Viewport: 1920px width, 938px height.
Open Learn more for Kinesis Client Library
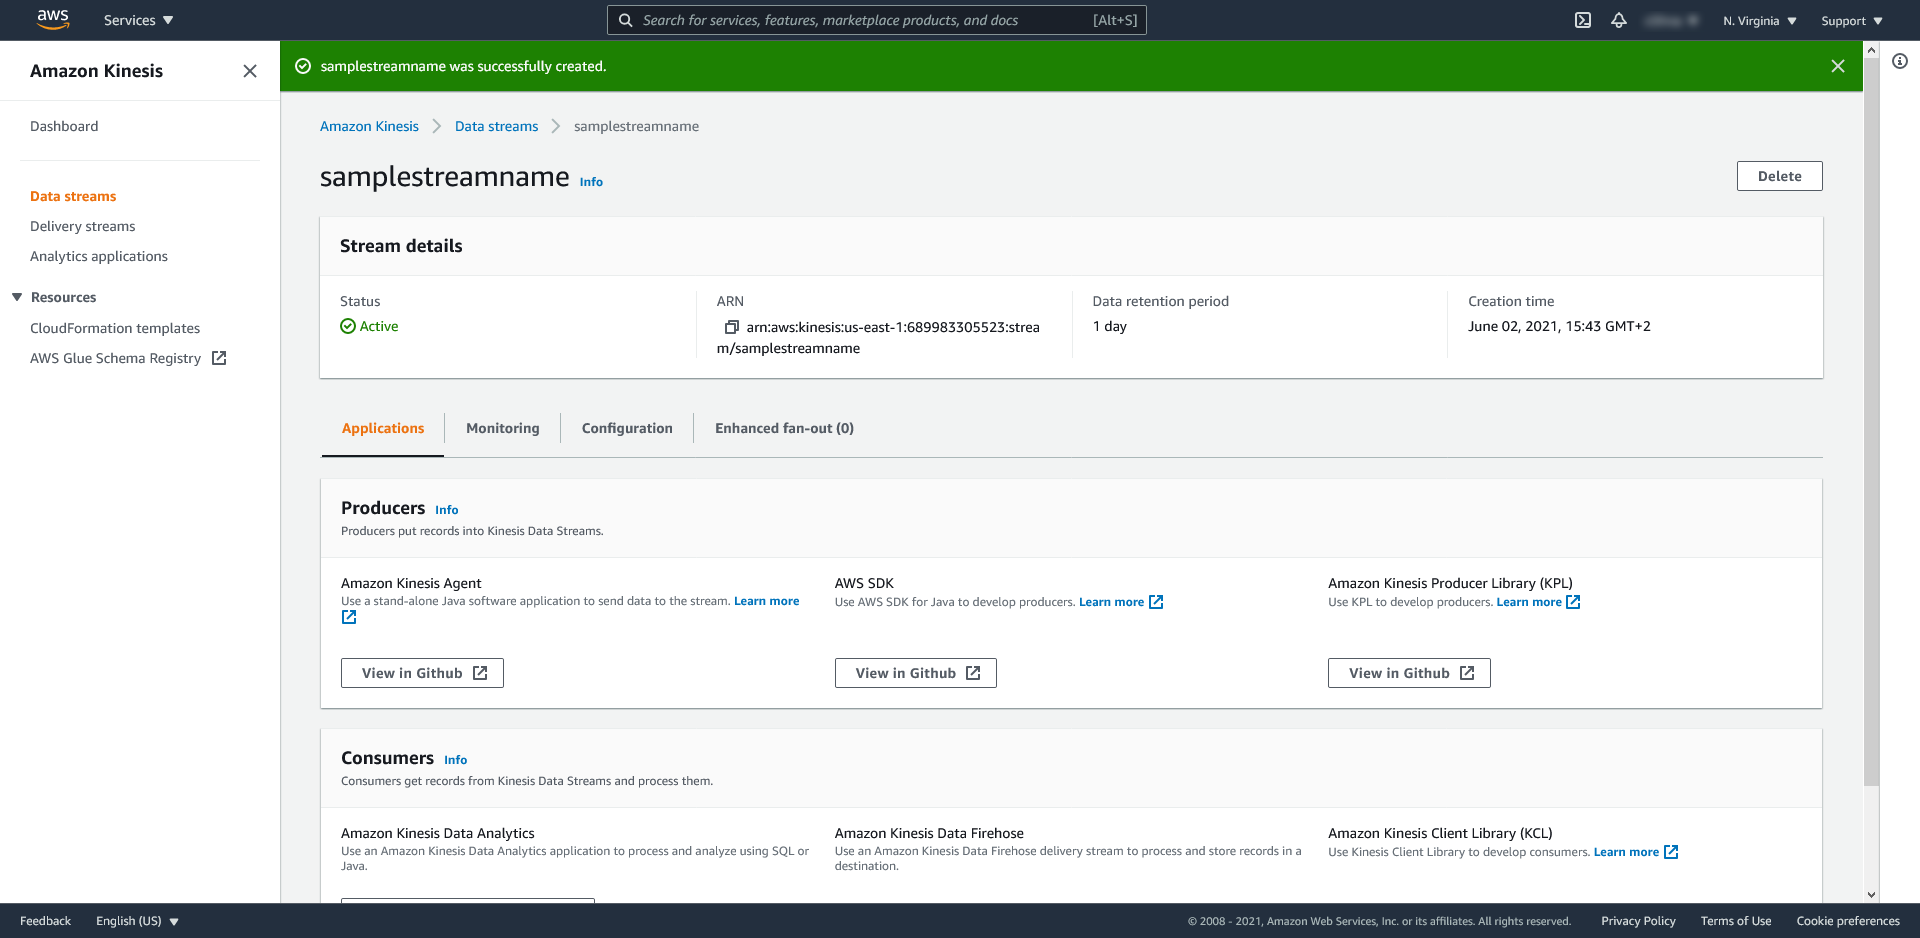tap(1626, 852)
